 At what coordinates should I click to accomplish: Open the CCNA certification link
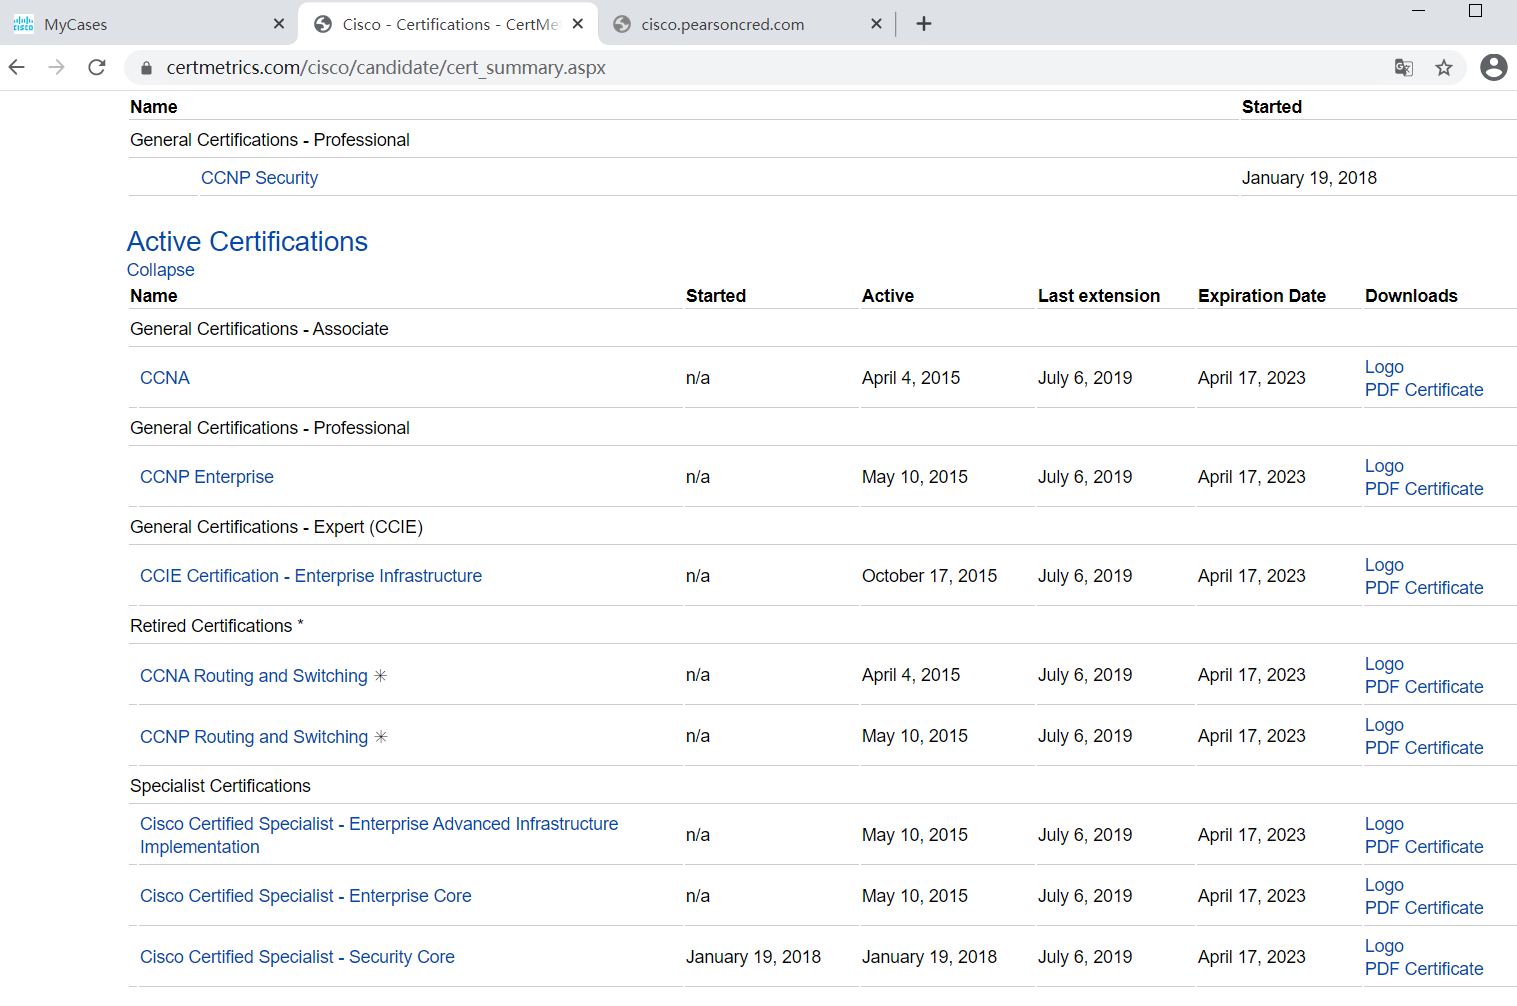tap(165, 378)
